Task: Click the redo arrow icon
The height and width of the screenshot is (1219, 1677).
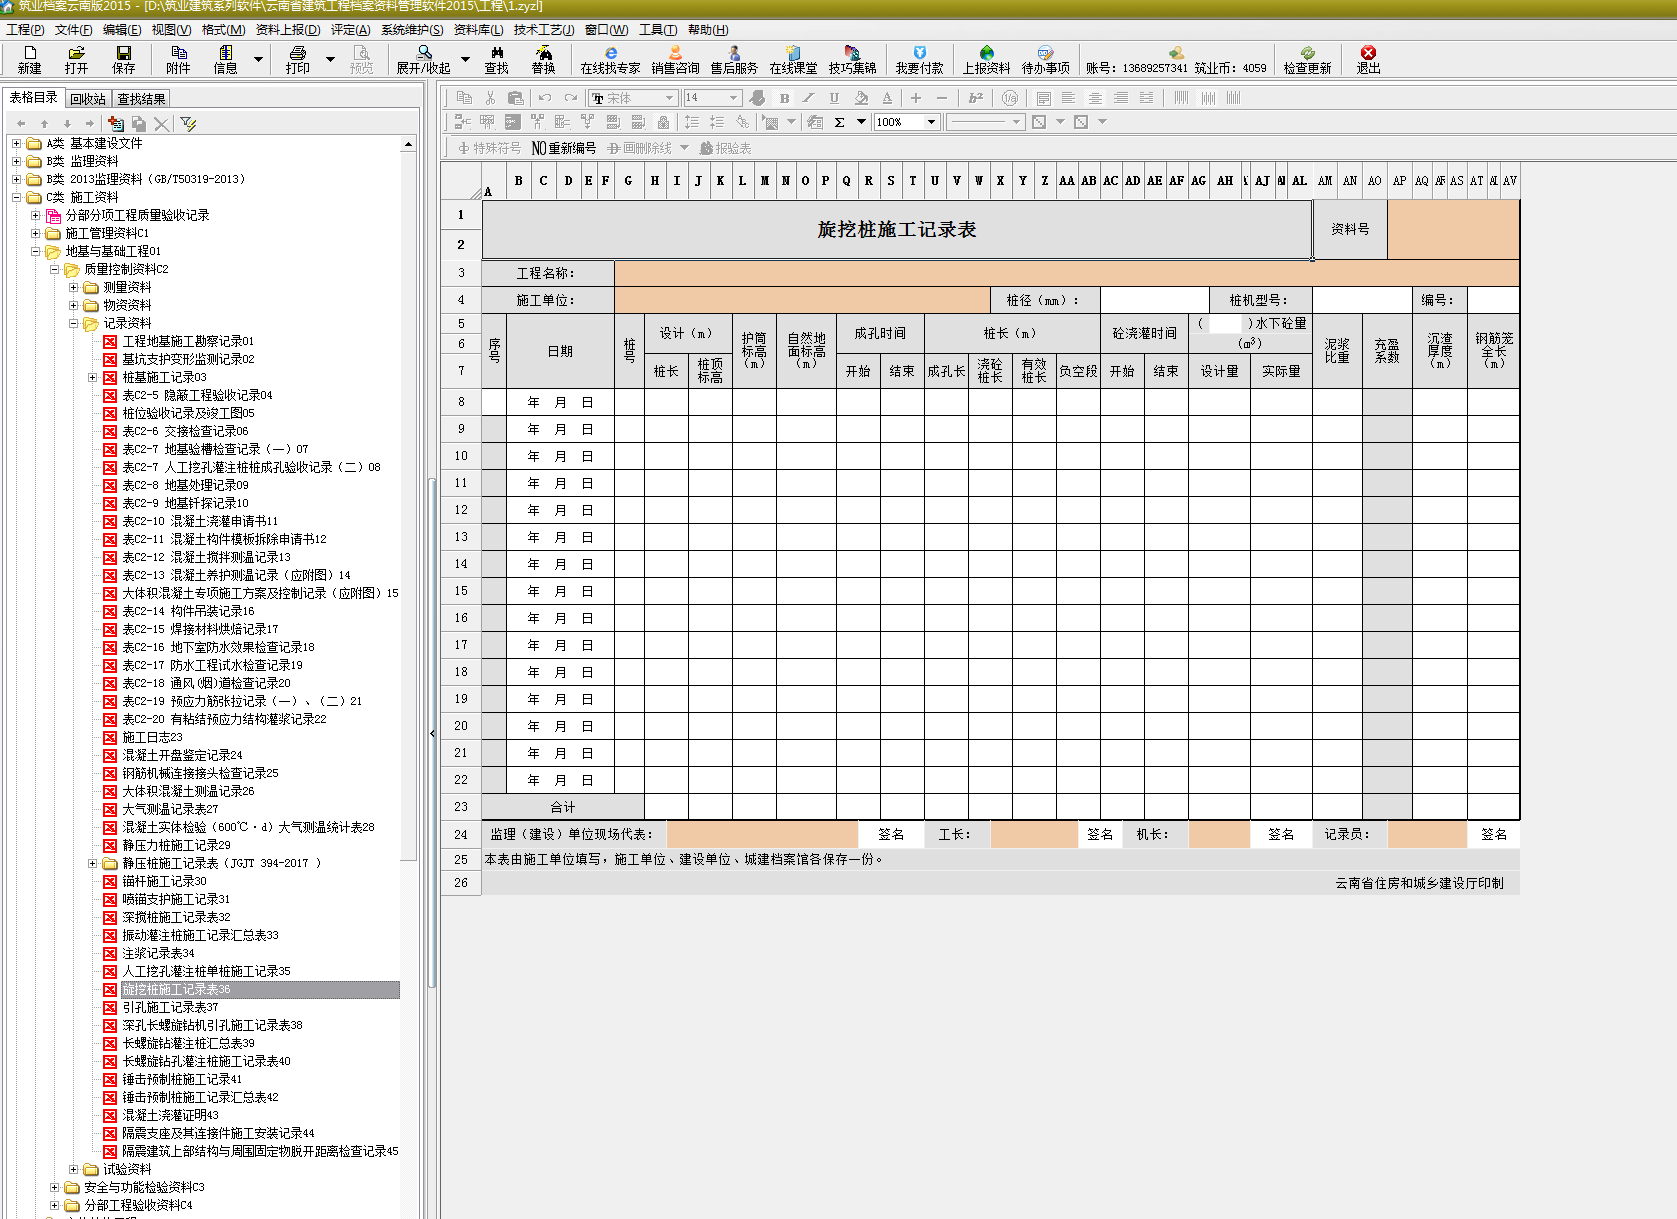Action: (x=571, y=98)
